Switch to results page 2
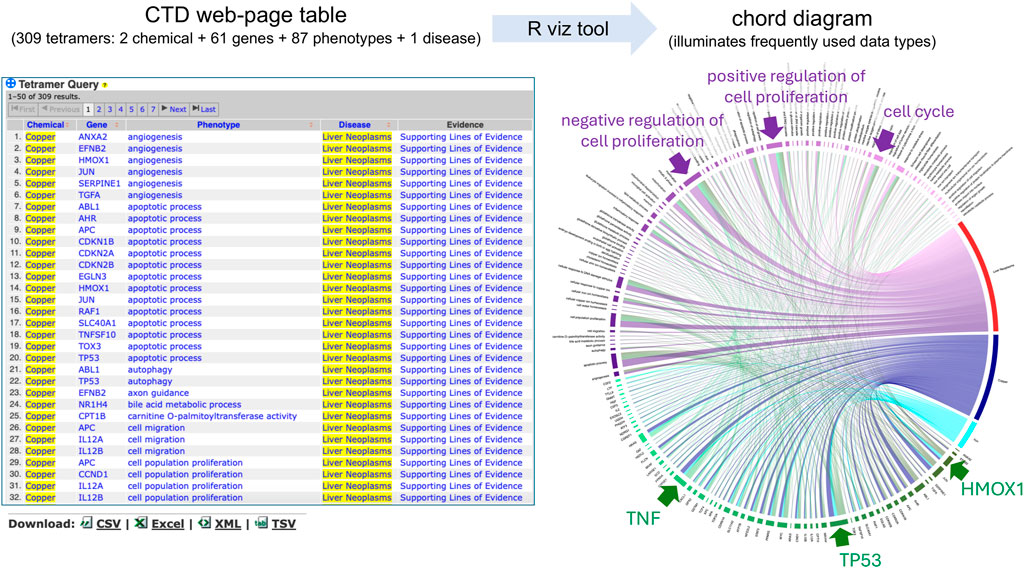 click(99, 110)
